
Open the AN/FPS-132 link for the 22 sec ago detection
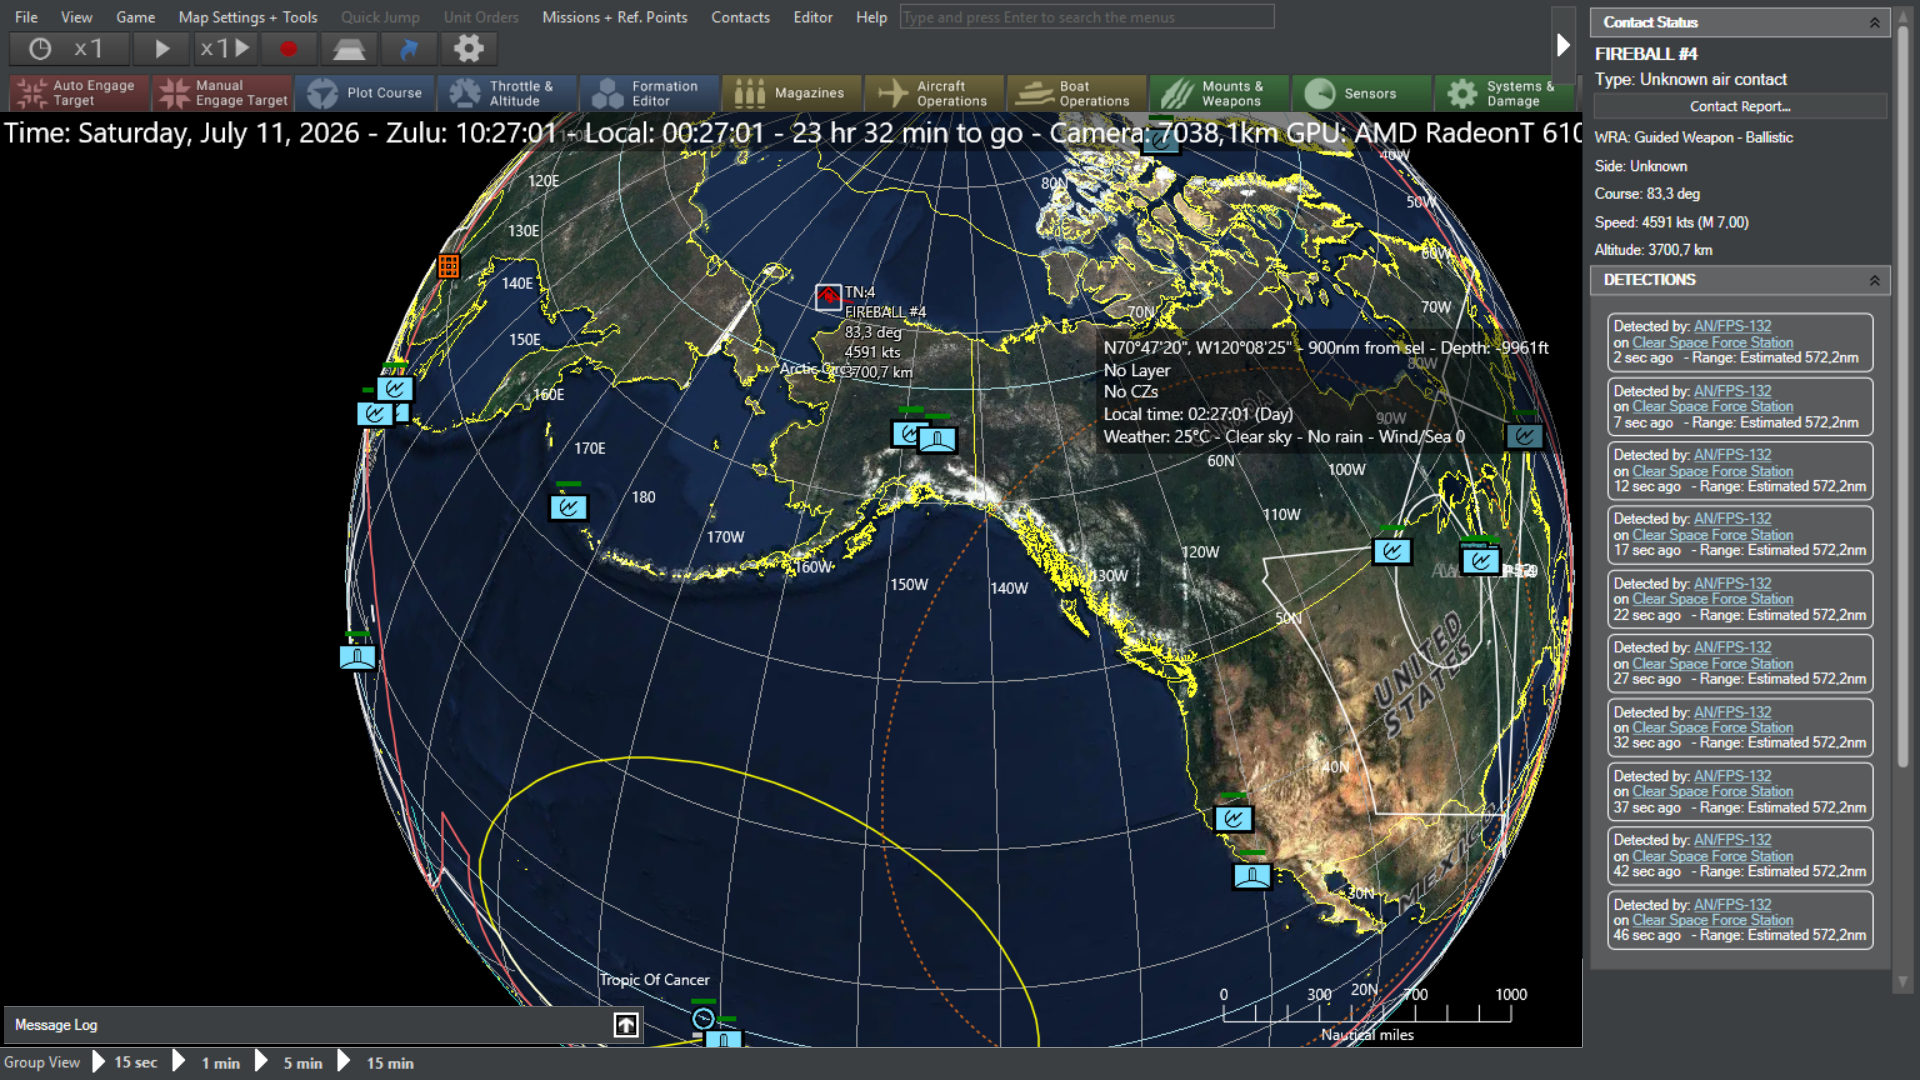[x=1732, y=583]
